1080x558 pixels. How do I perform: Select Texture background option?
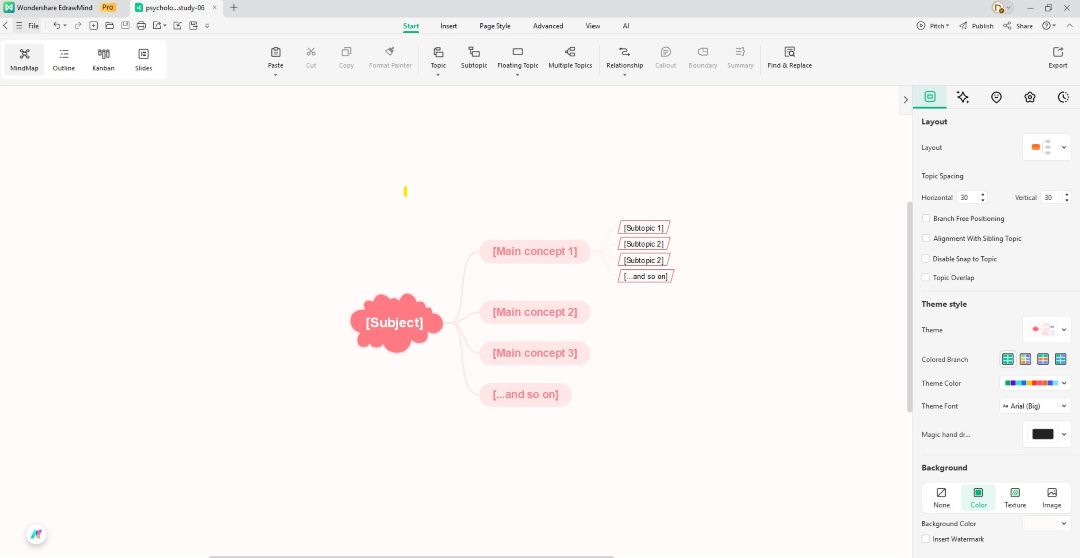click(x=1015, y=497)
